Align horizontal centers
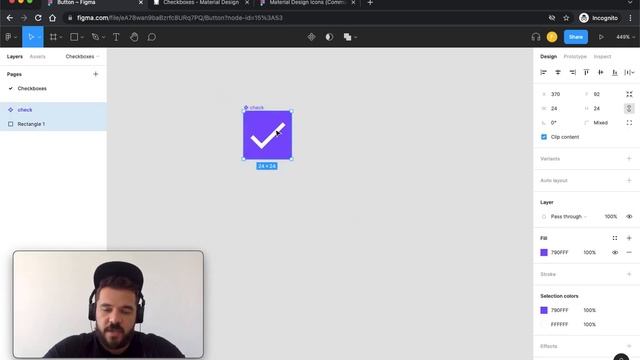640x360 pixels. [x=558, y=72]
